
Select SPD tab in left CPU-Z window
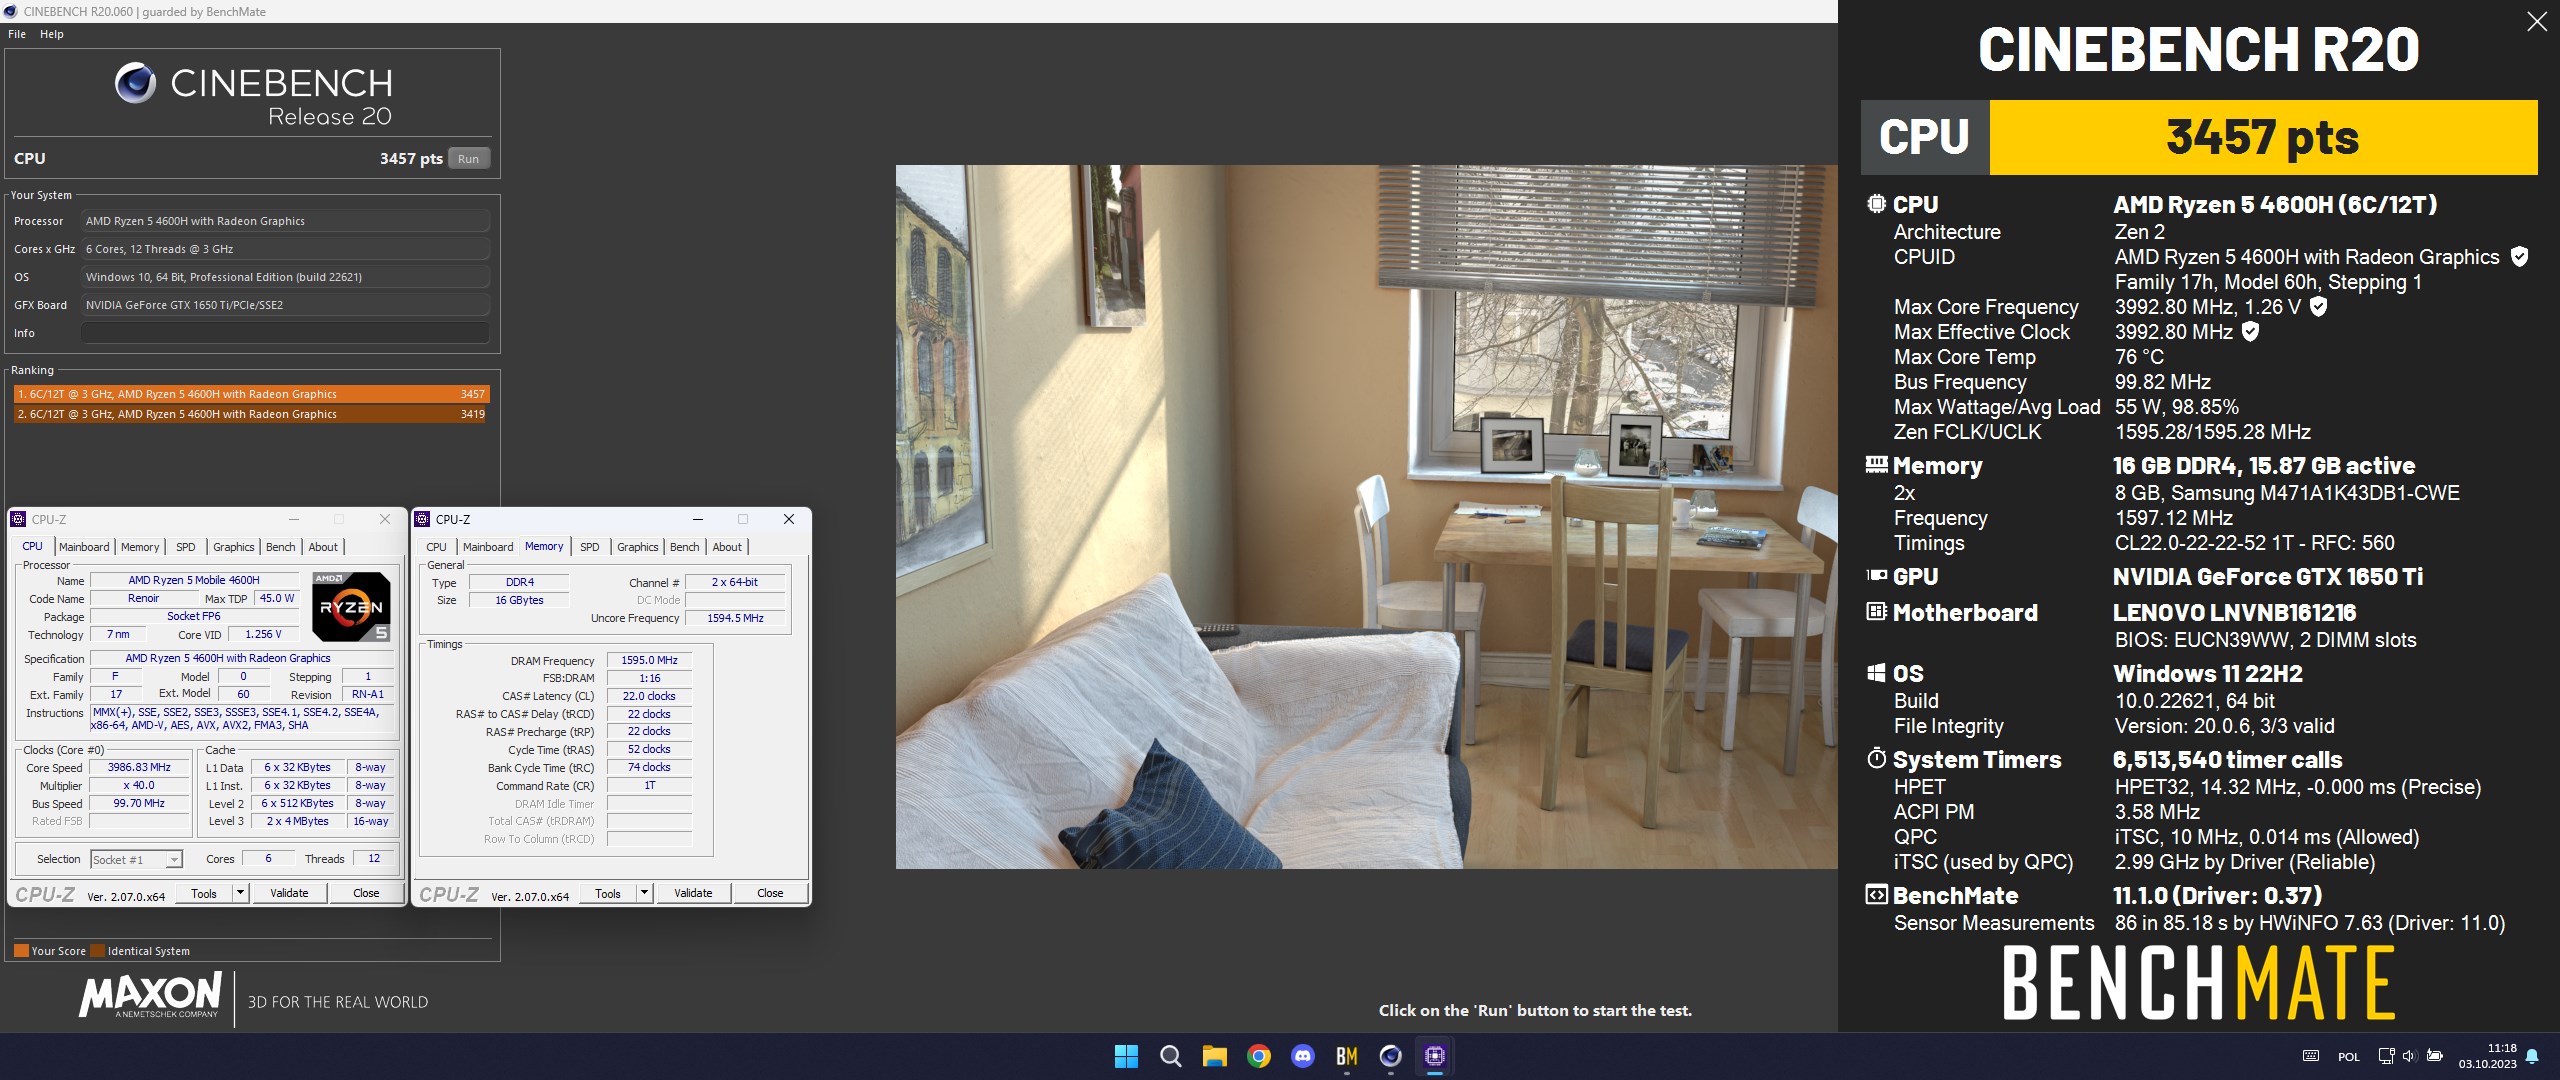186,547
